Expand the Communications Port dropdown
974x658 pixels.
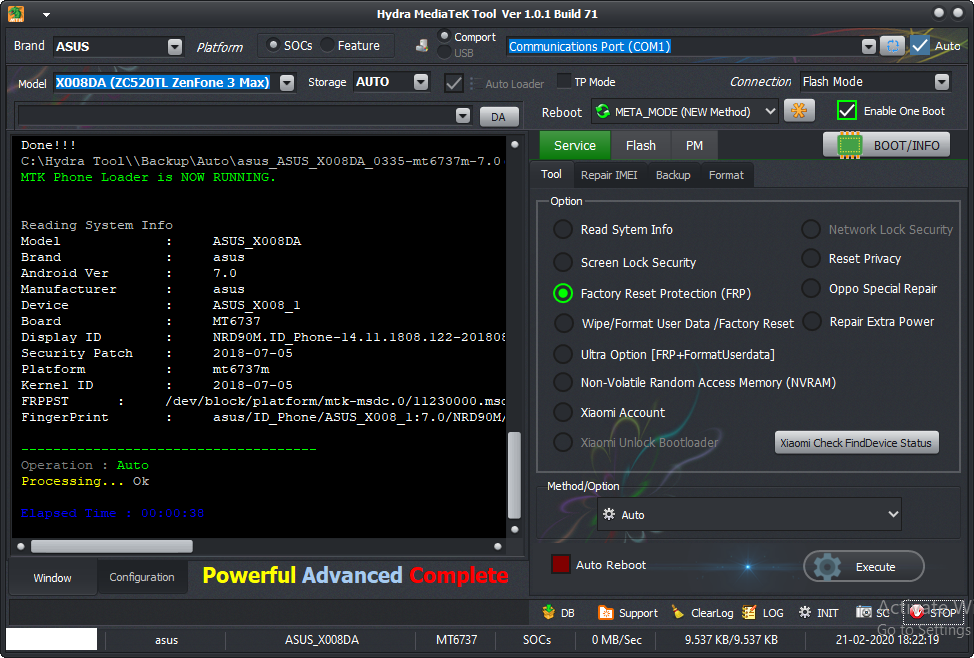tap(869, 46)
